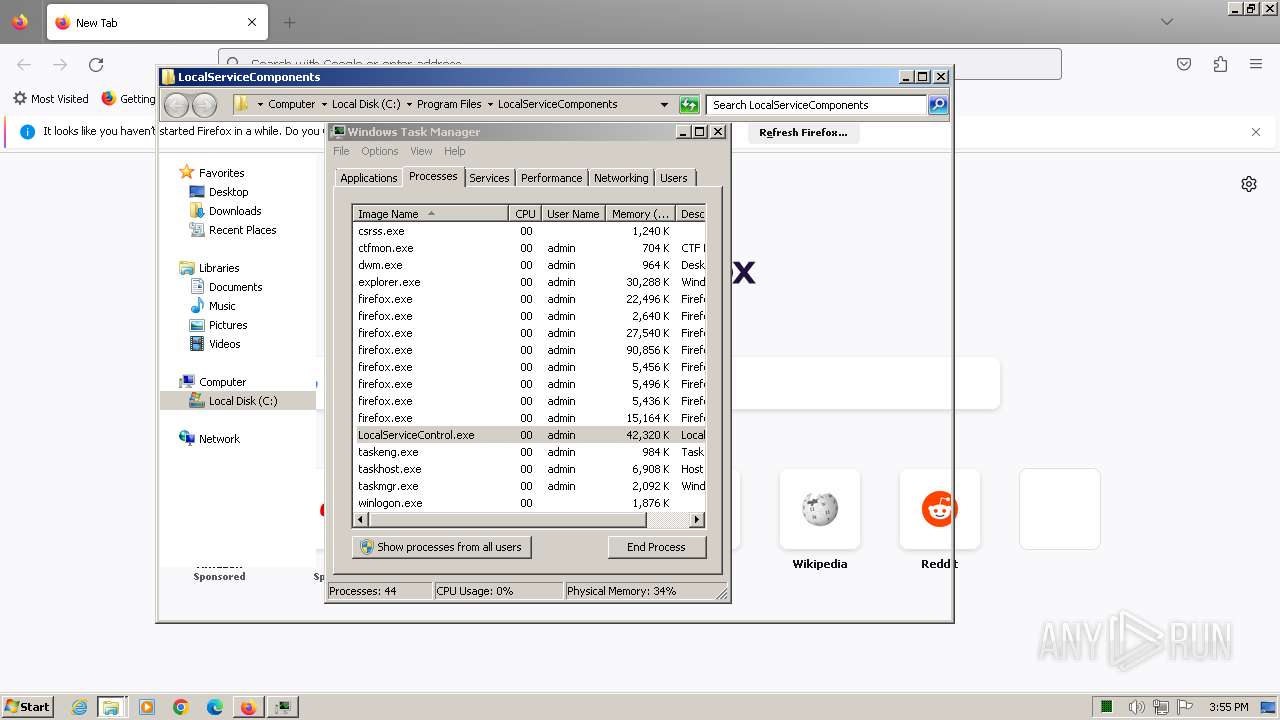
Task: Click process list horizontal scrollbar right arrow
Action: pos(697,519)
